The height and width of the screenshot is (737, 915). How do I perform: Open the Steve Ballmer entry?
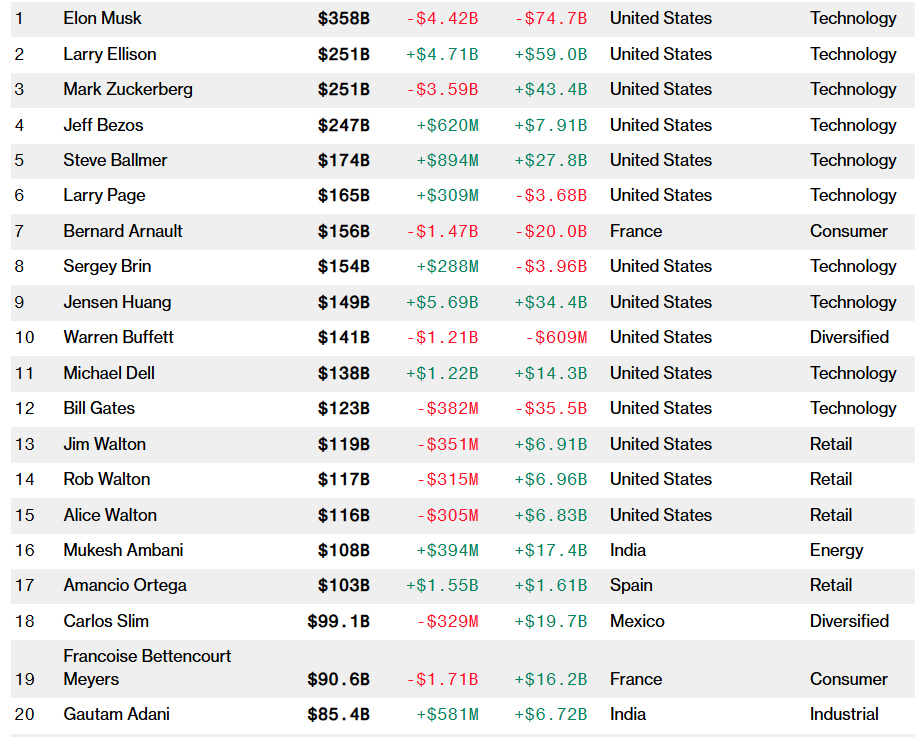115,160
